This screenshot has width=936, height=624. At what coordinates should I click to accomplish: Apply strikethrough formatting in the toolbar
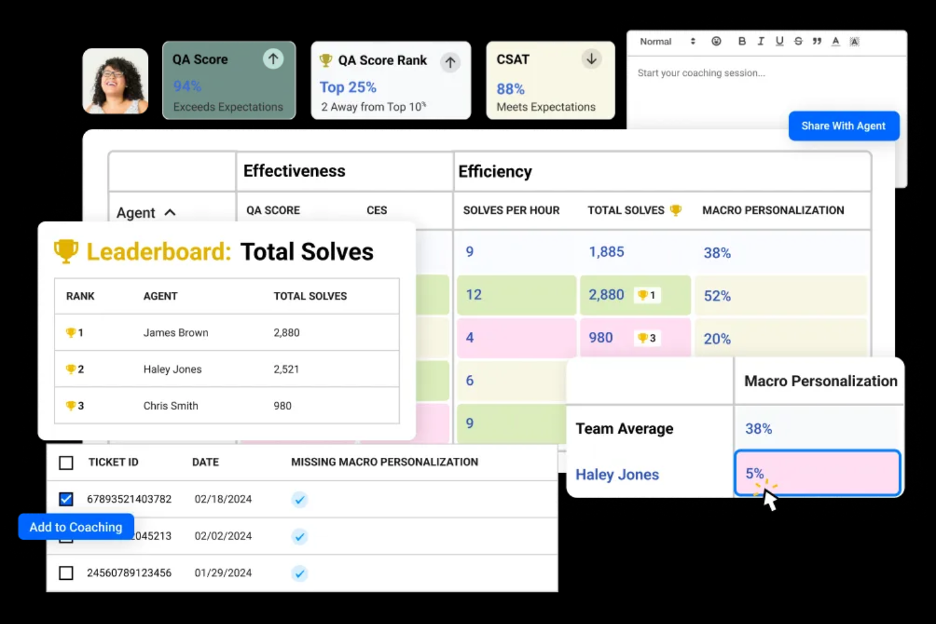(x=797, y=41)
